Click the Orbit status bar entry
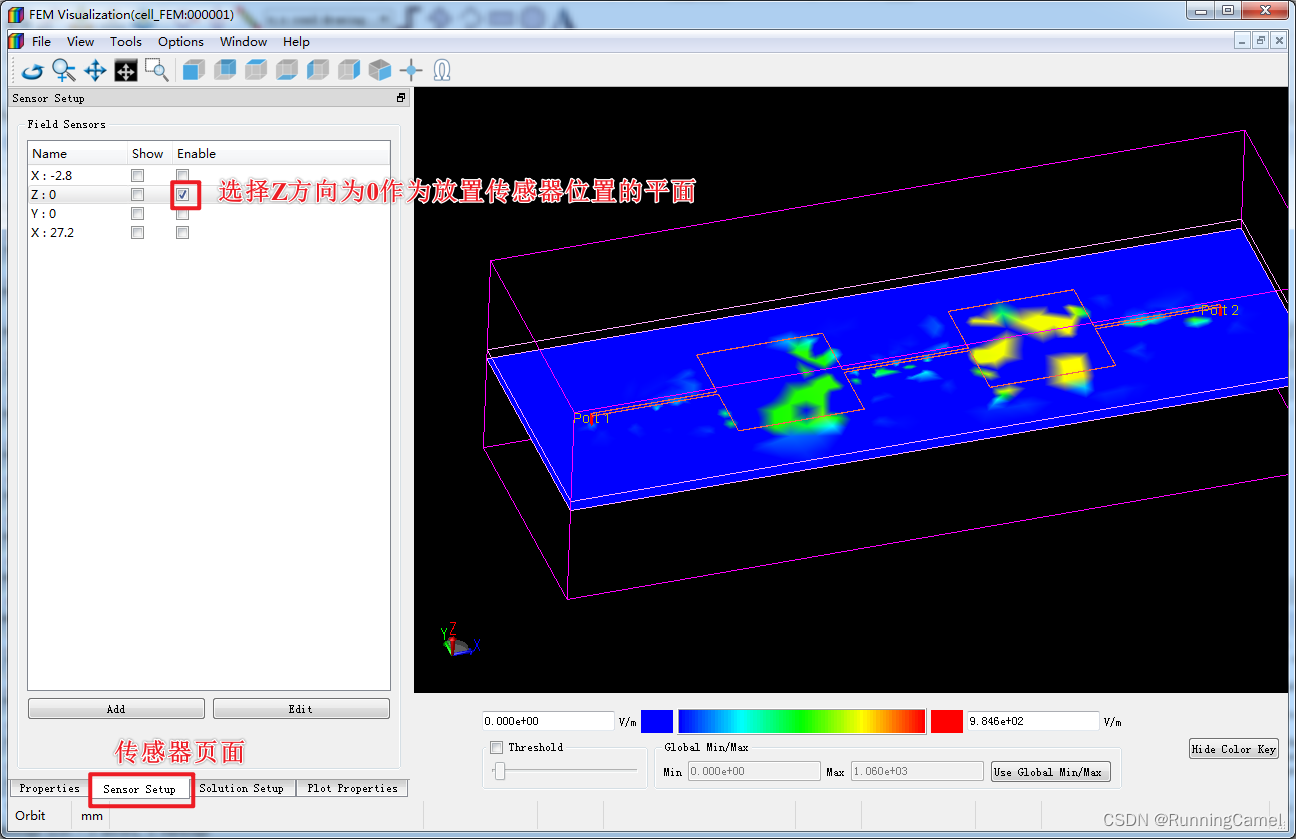 [x=30, y=815]
